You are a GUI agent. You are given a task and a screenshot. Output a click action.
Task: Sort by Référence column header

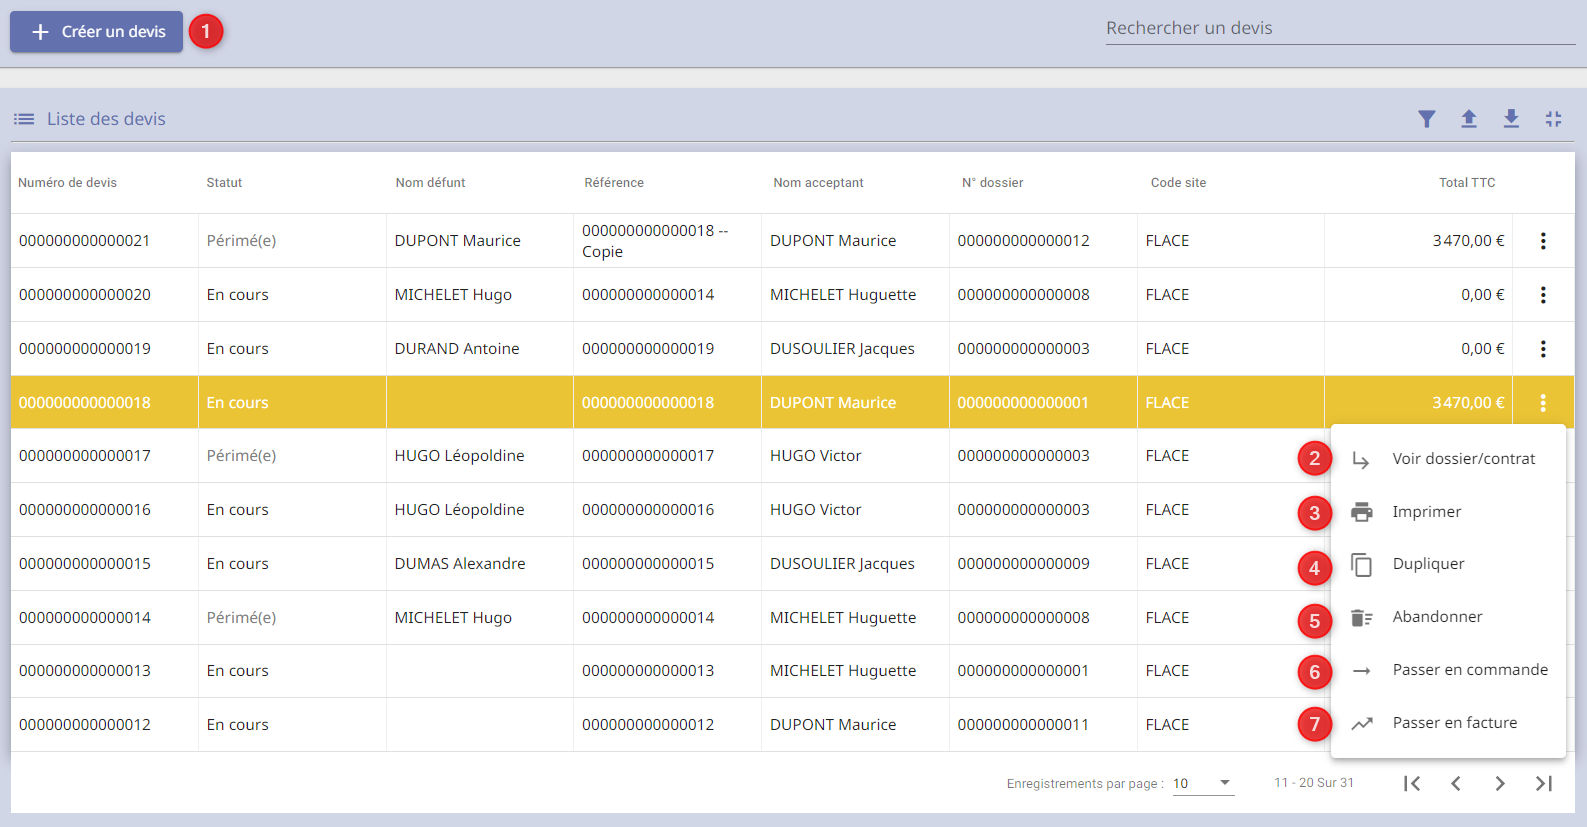pyautogui.click(x=614, y=183)
